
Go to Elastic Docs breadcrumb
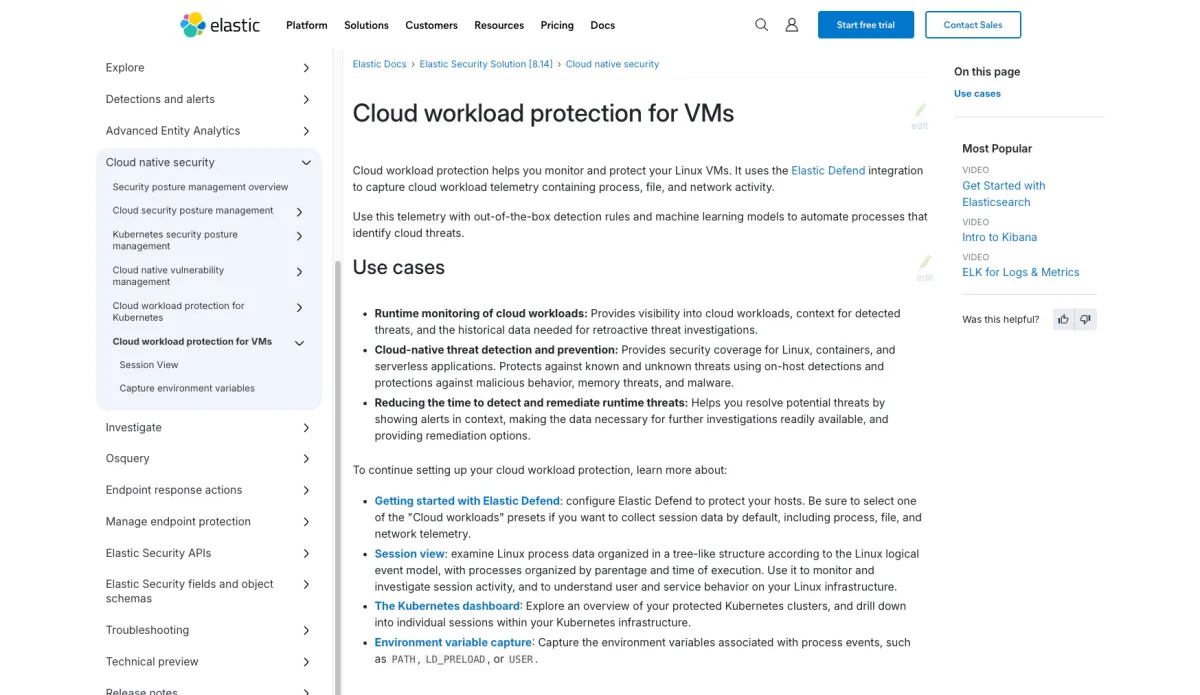coord(379,64)
